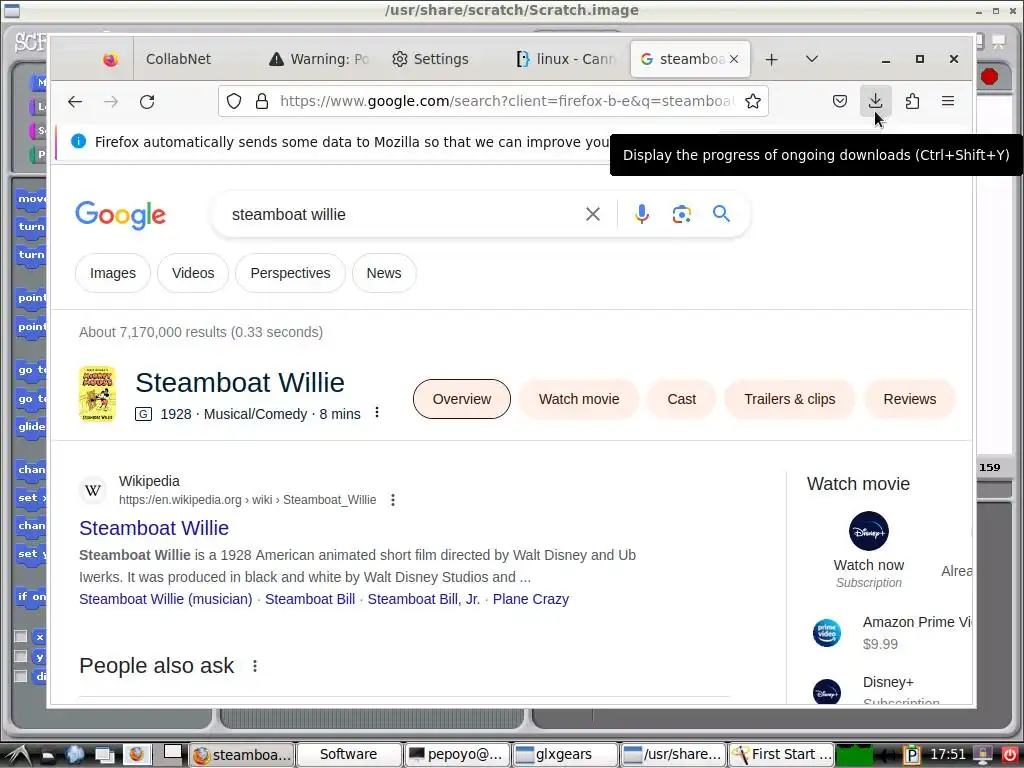The width and height of the screenshot is (1024, 768).
Task: Select the Overview tab for the movie
Action: pos(462,399)
